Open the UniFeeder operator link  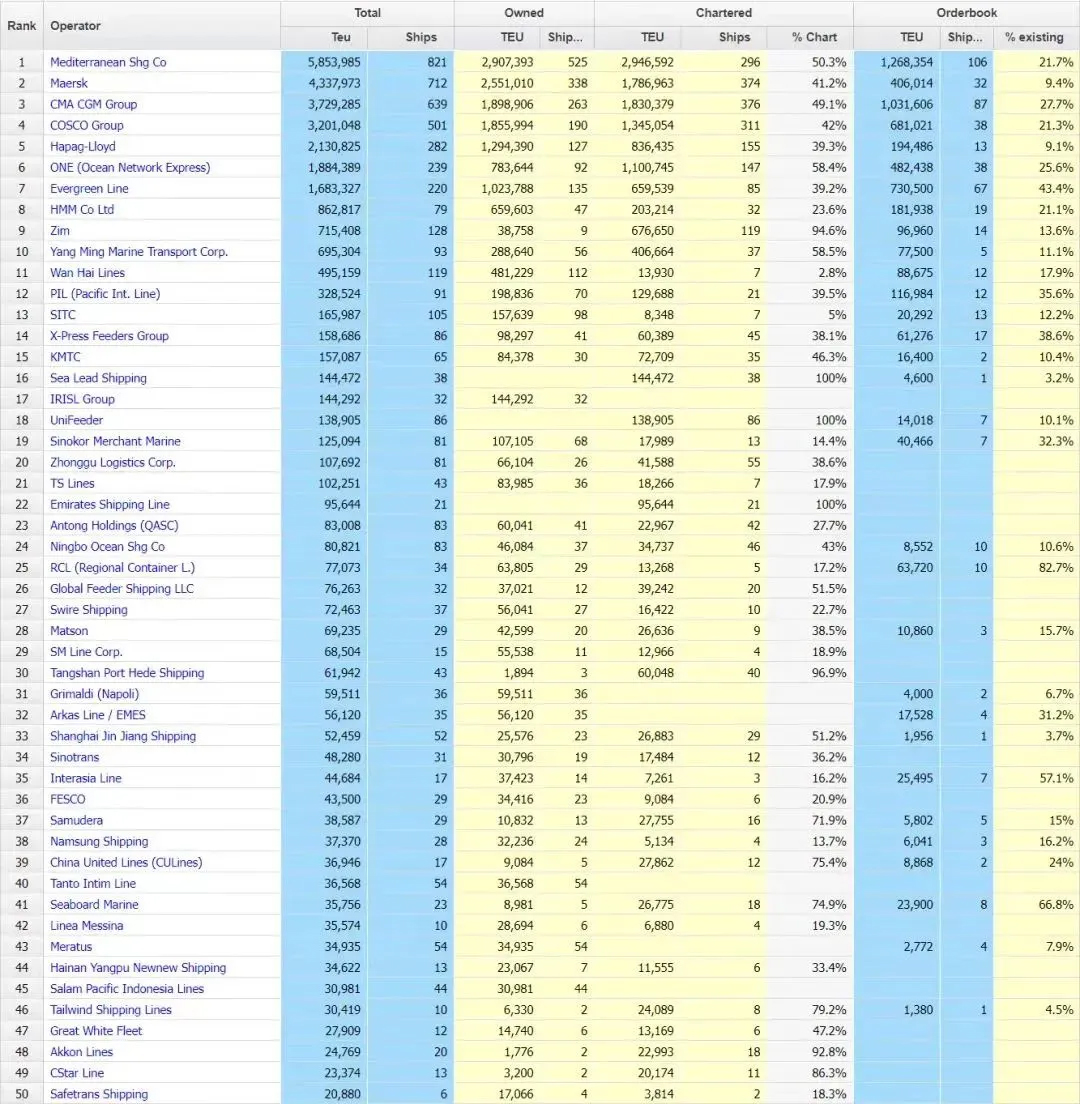(76, 420)
